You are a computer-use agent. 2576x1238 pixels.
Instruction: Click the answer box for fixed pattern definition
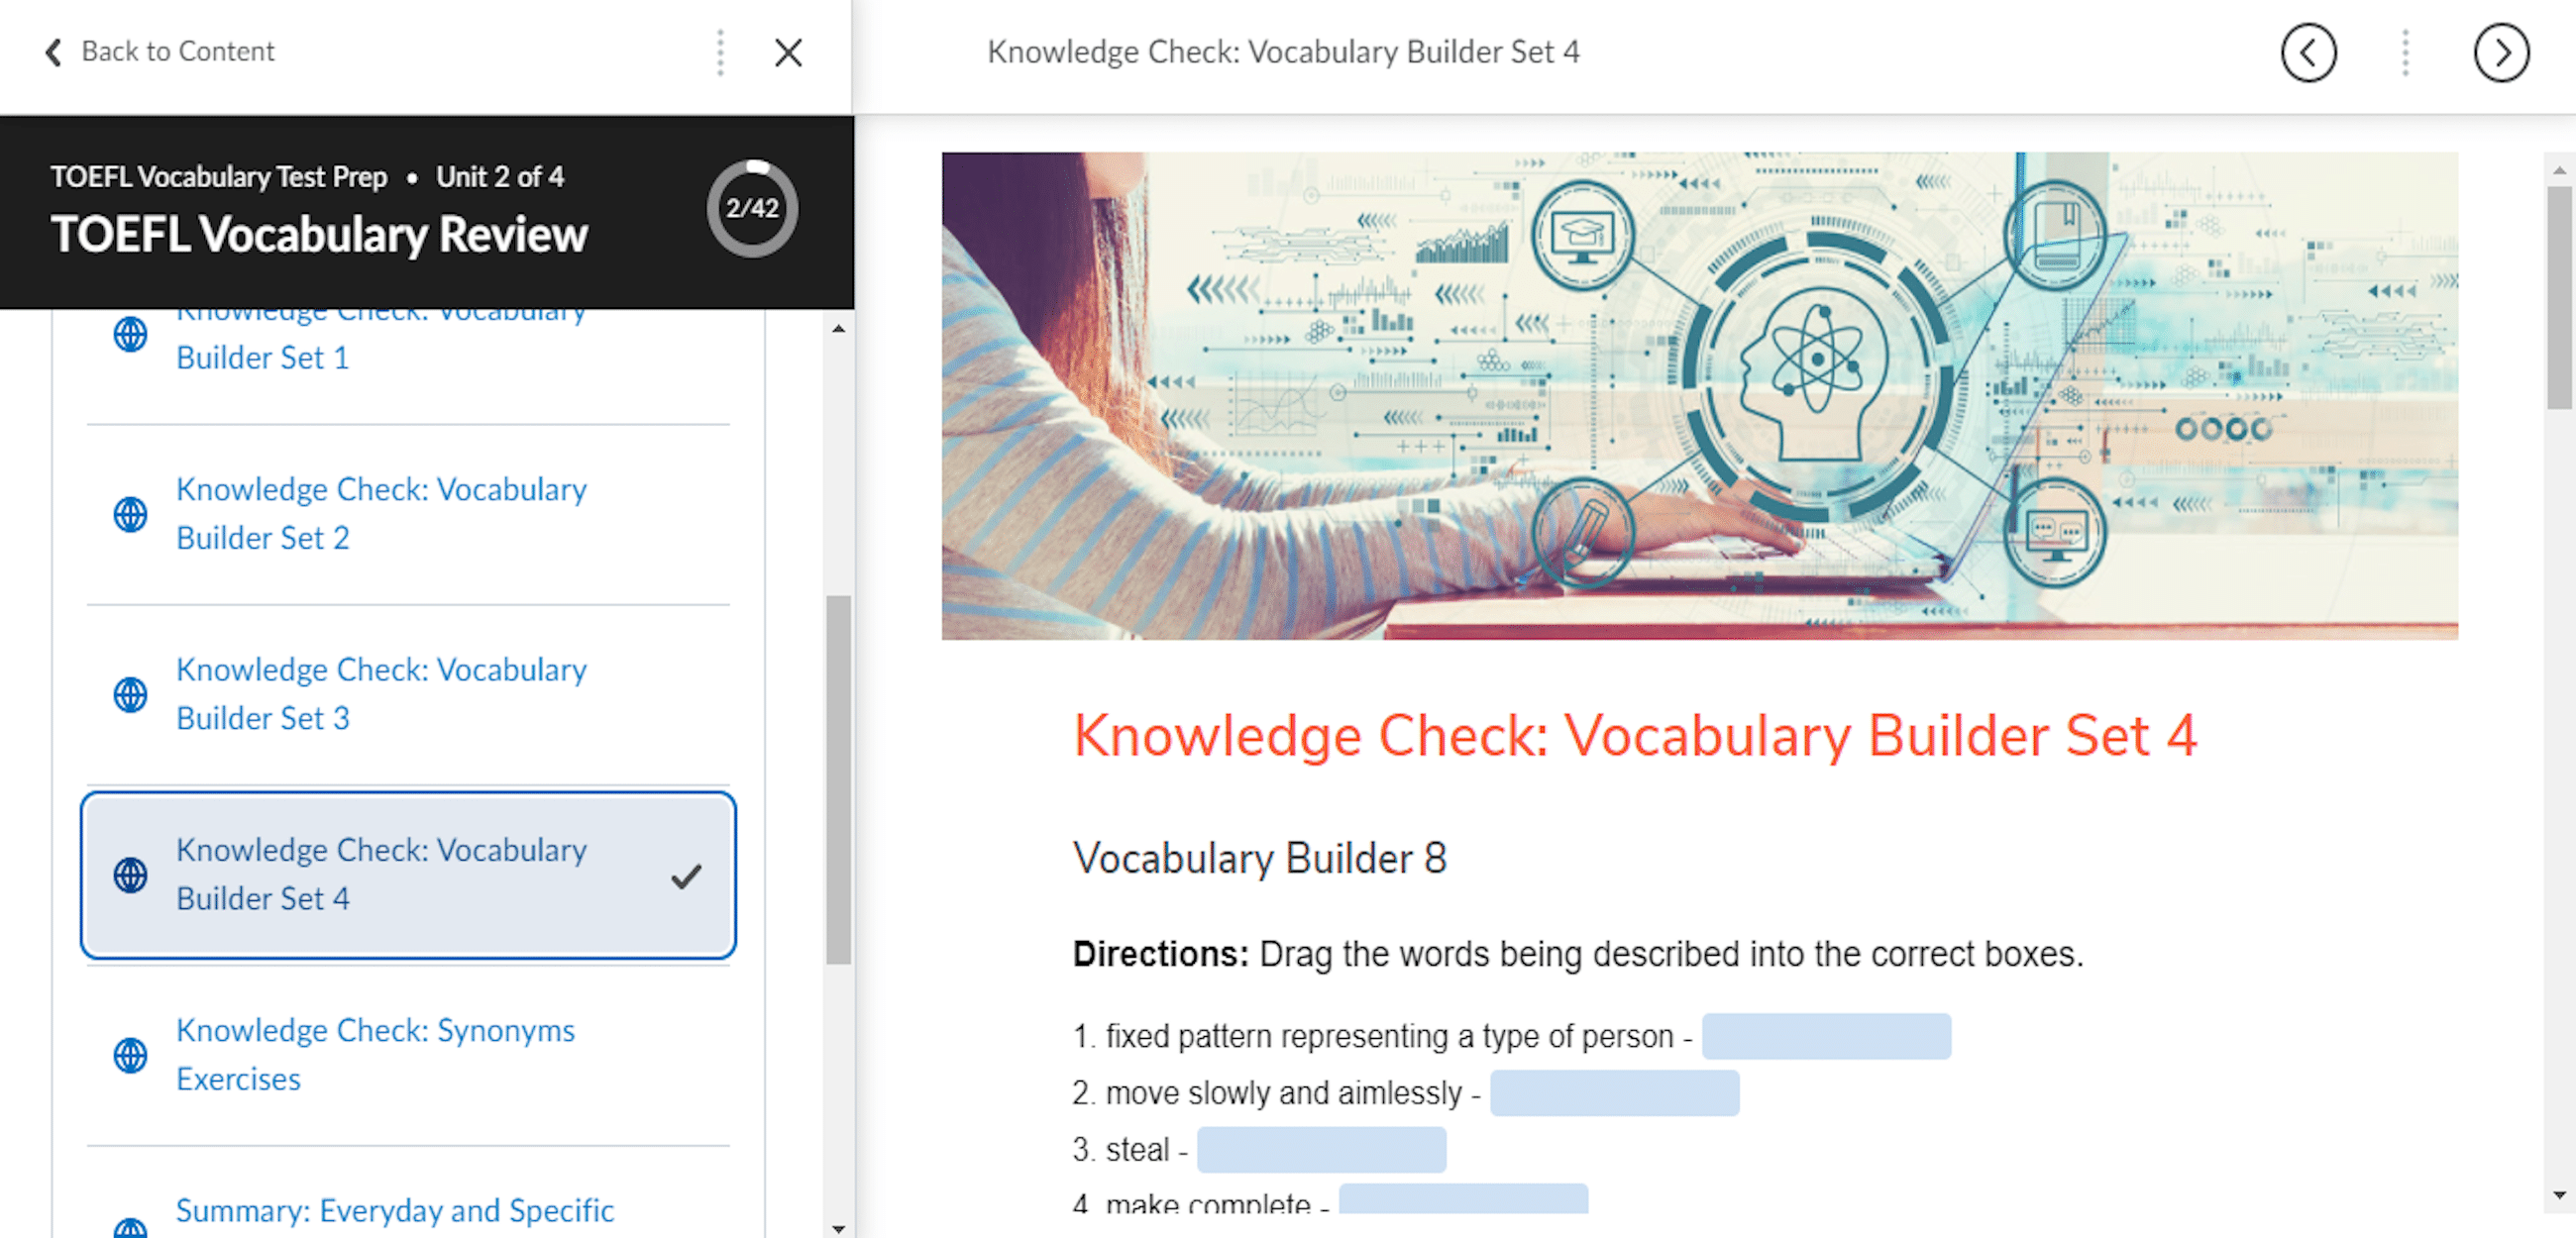(x=1825, y=1036)
